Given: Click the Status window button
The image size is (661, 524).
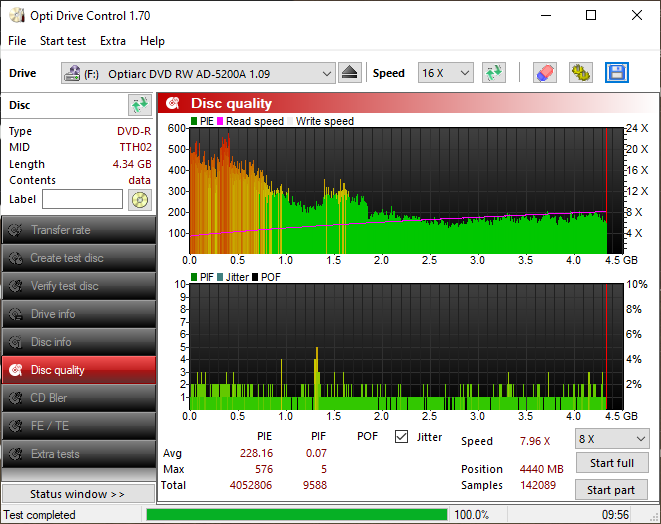Looking at the screenshot, I should [x=78, y=494].
